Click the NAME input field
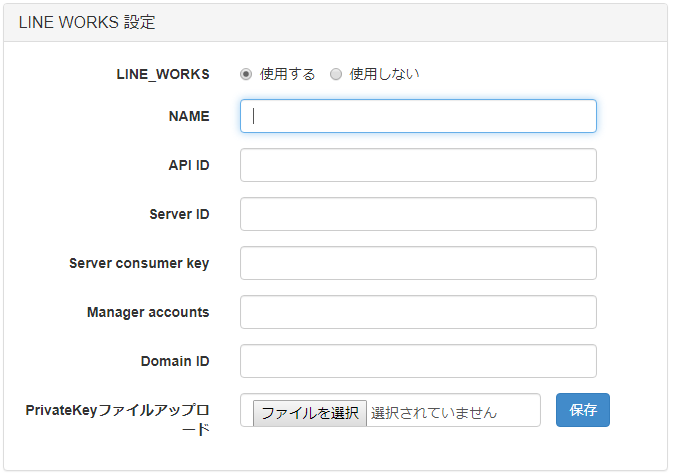Image resolution: width=674 pixels, height=475 pixels. click(x=418, y=116)
